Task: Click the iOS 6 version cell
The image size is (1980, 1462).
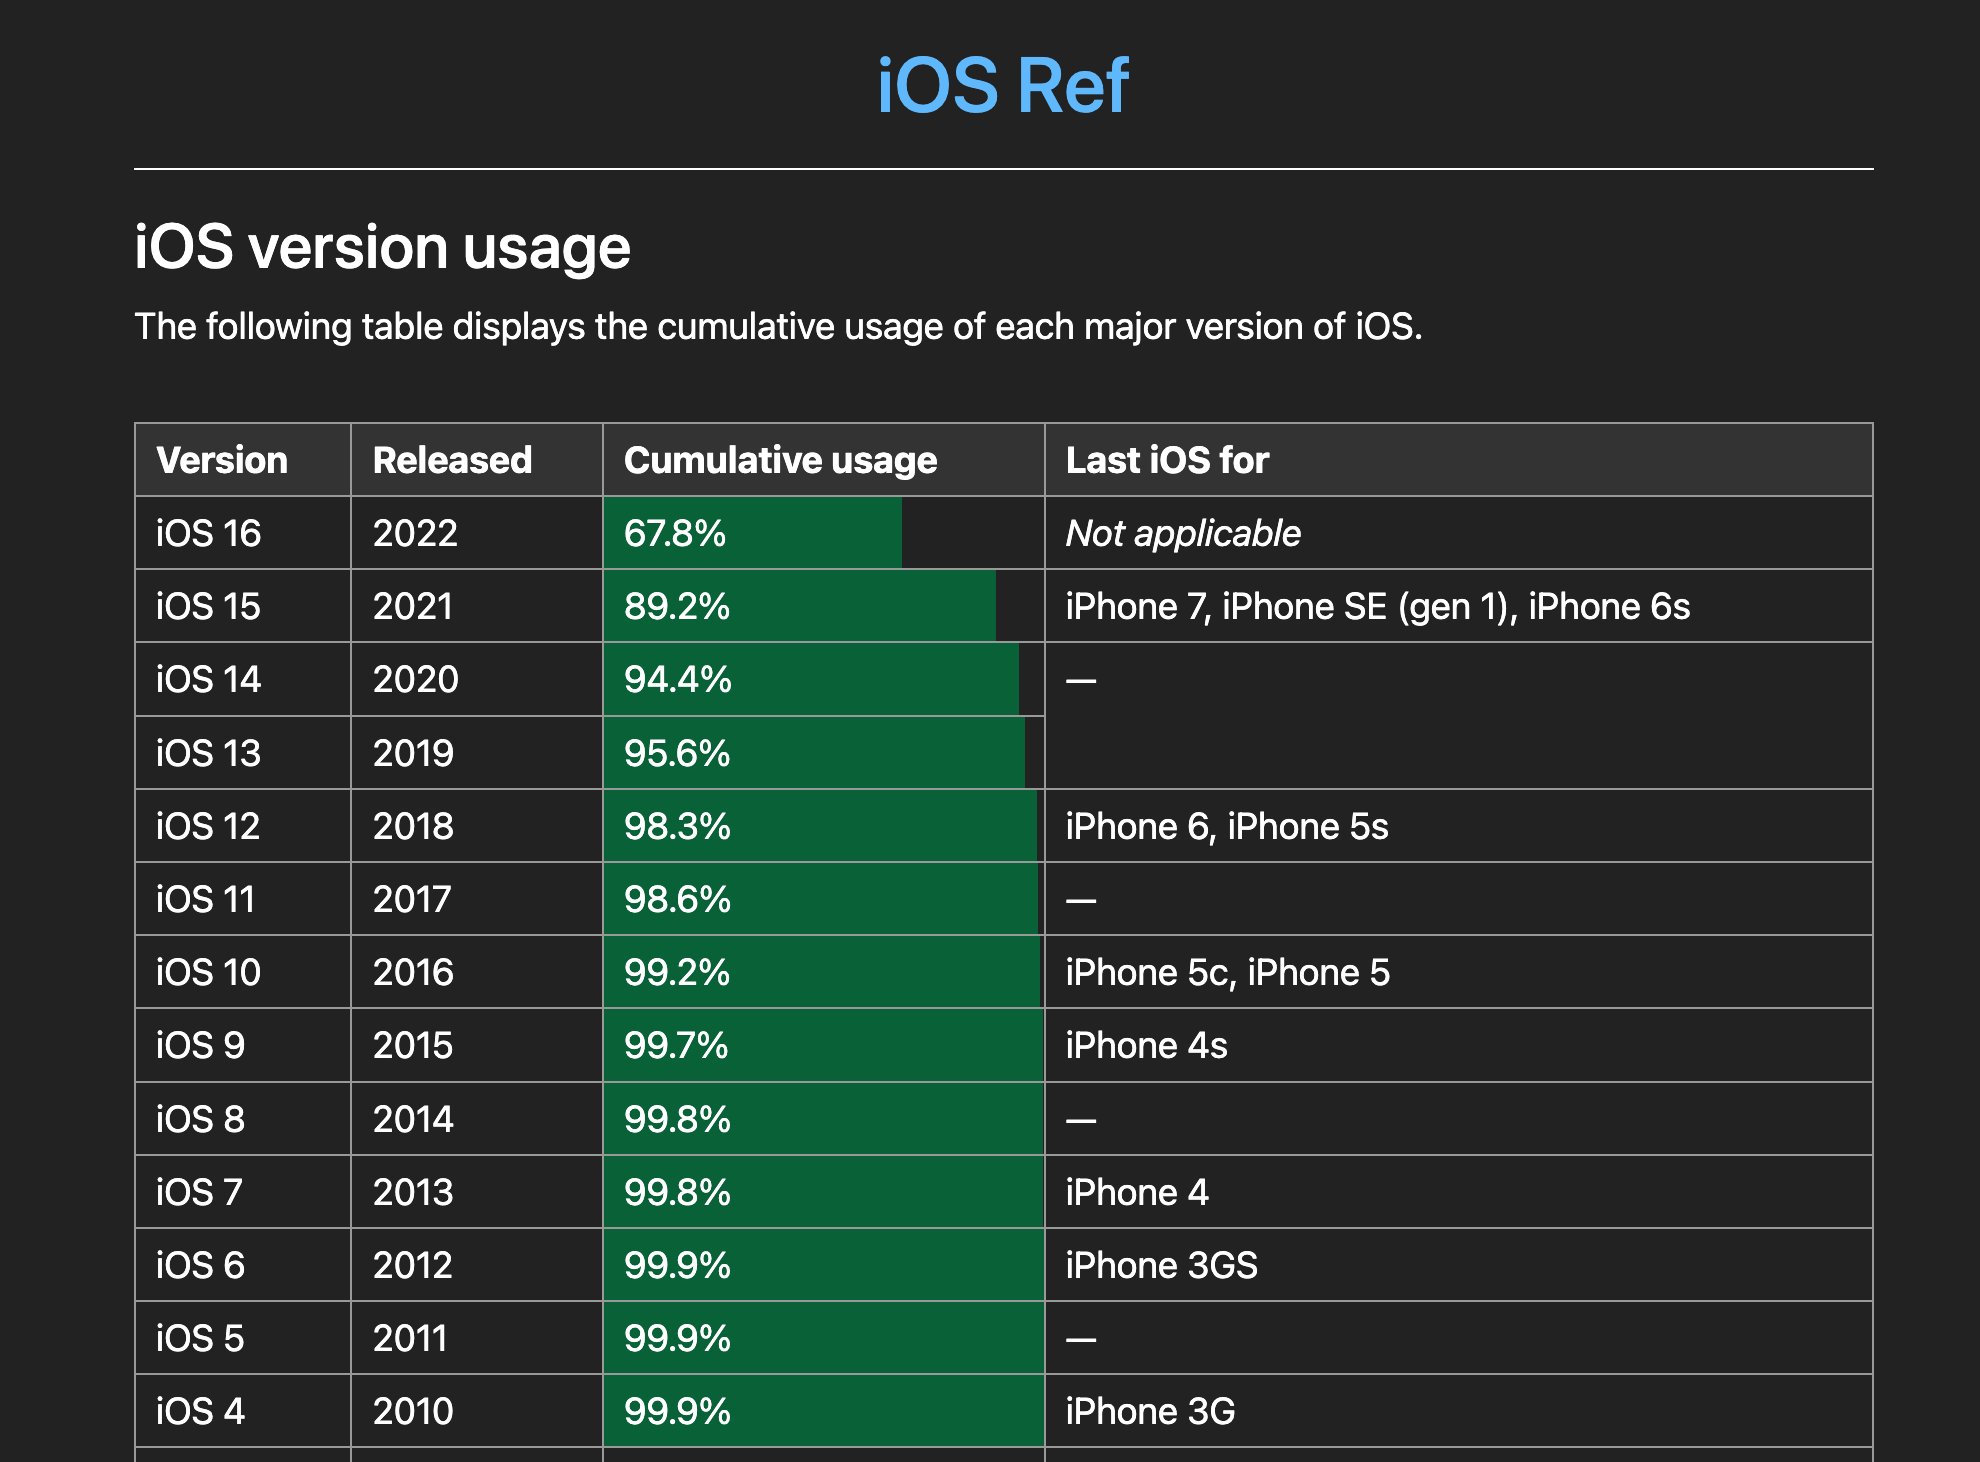Action: coord(243,1265)
